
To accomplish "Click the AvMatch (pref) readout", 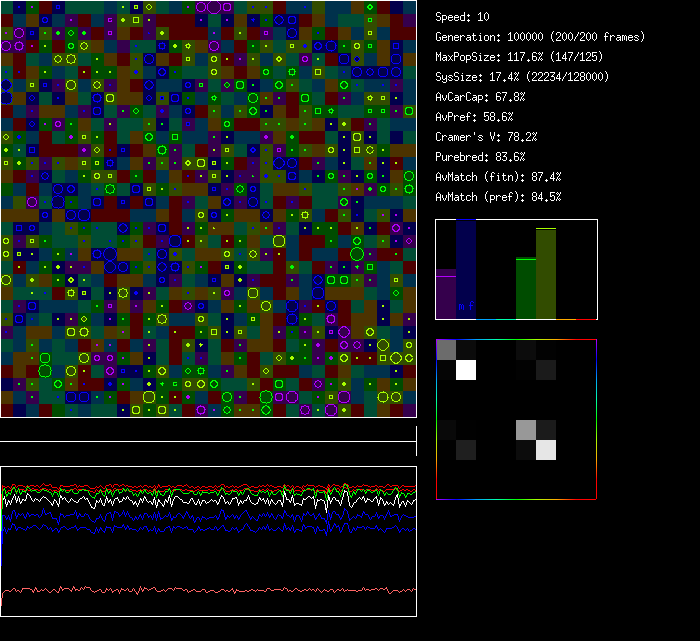I will tap(498, 197).
